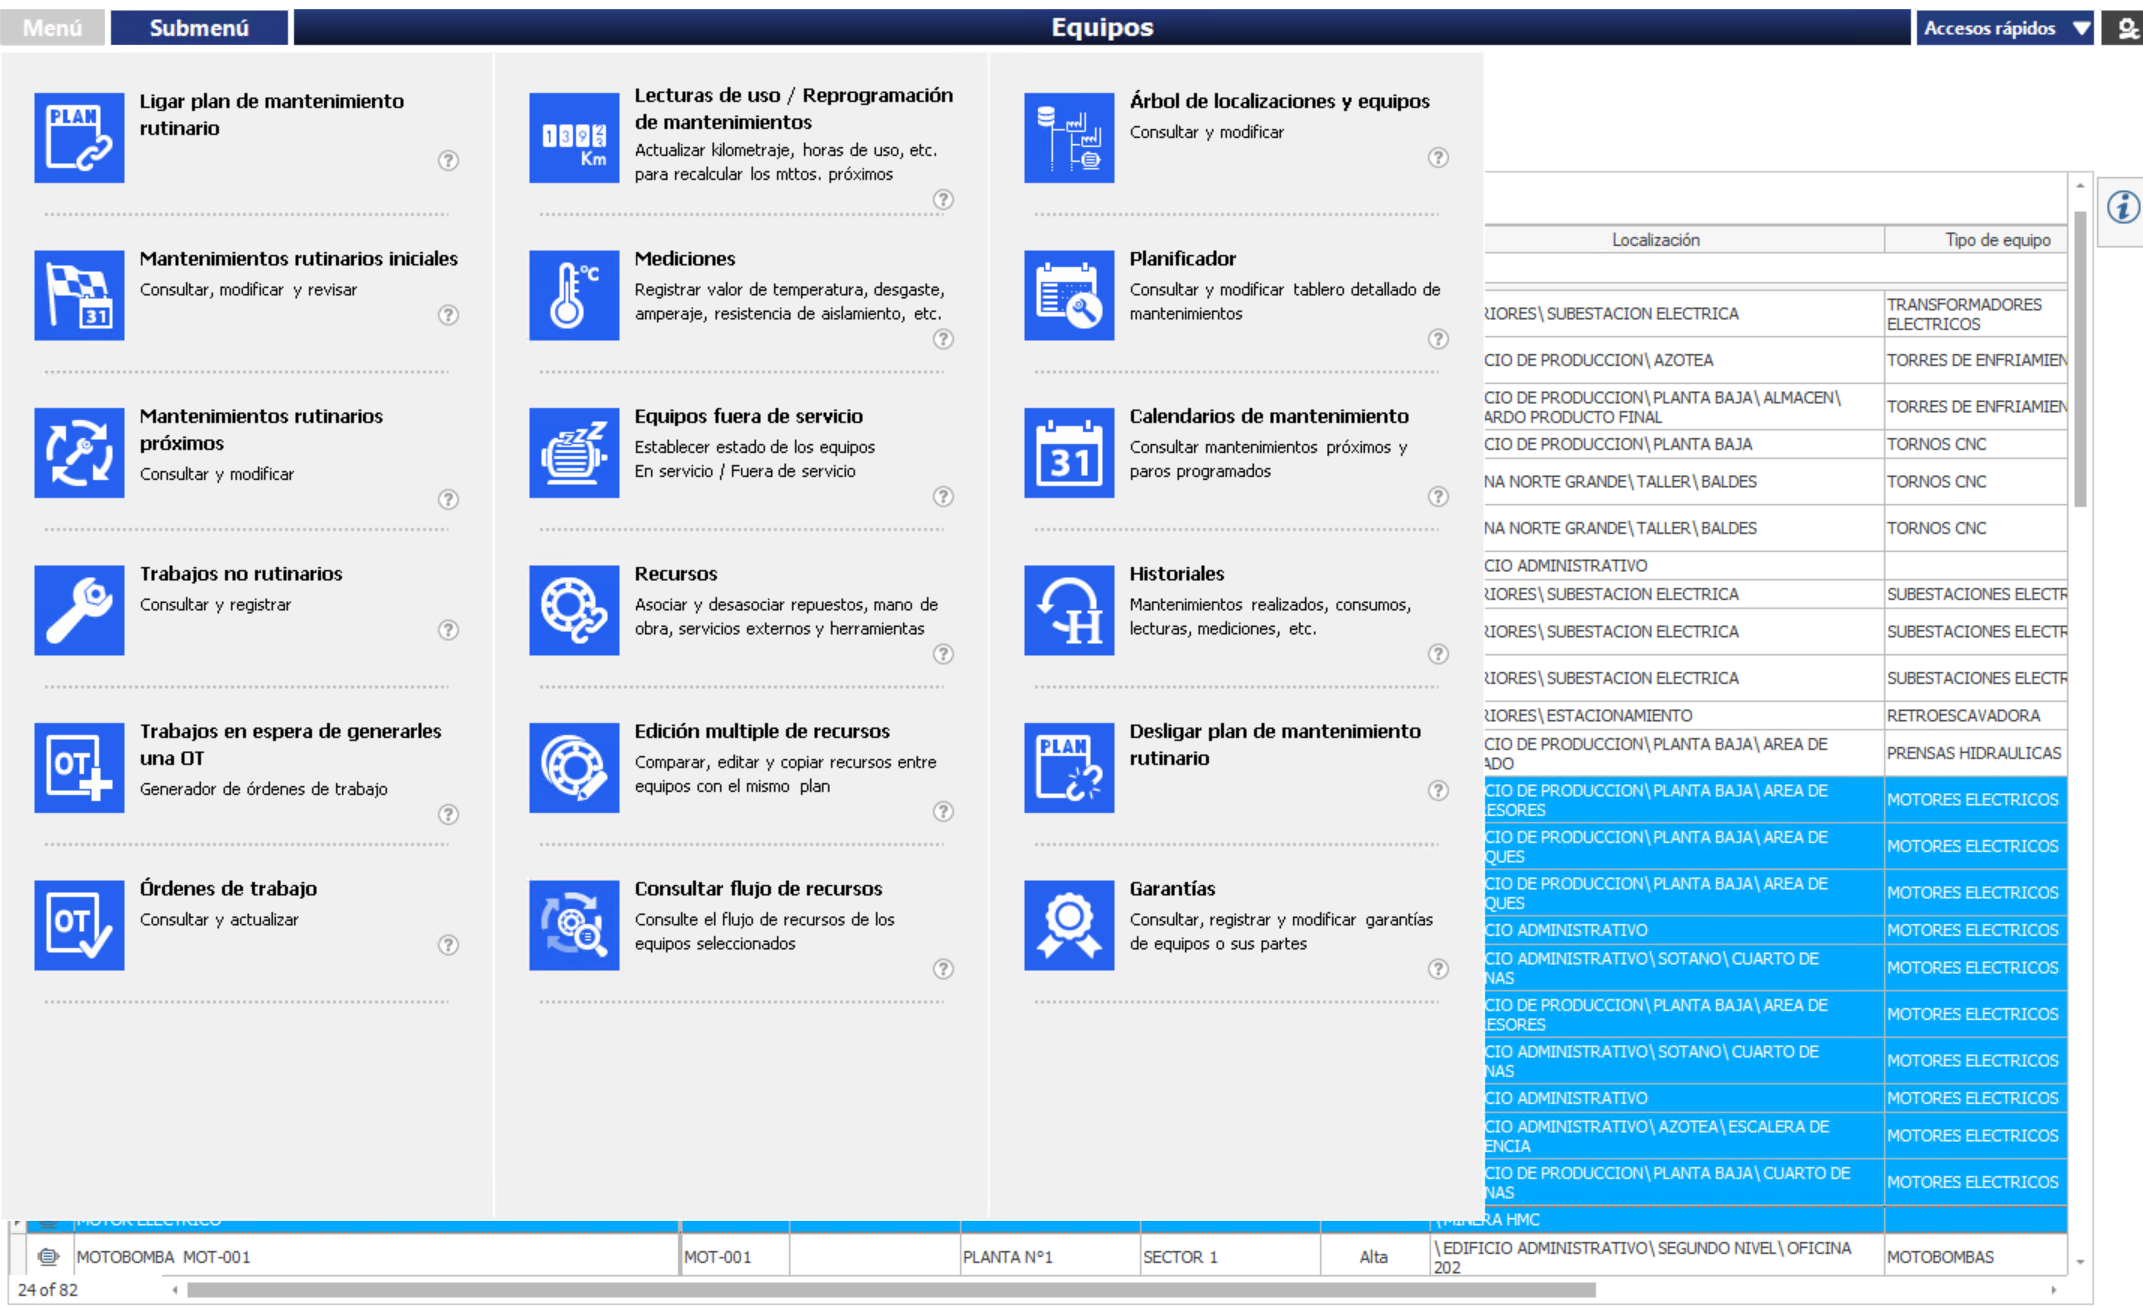Click the information icon on right edge
Image resolution: width=2143 pixels, height=1306 pixels.
coord(2123,208)
